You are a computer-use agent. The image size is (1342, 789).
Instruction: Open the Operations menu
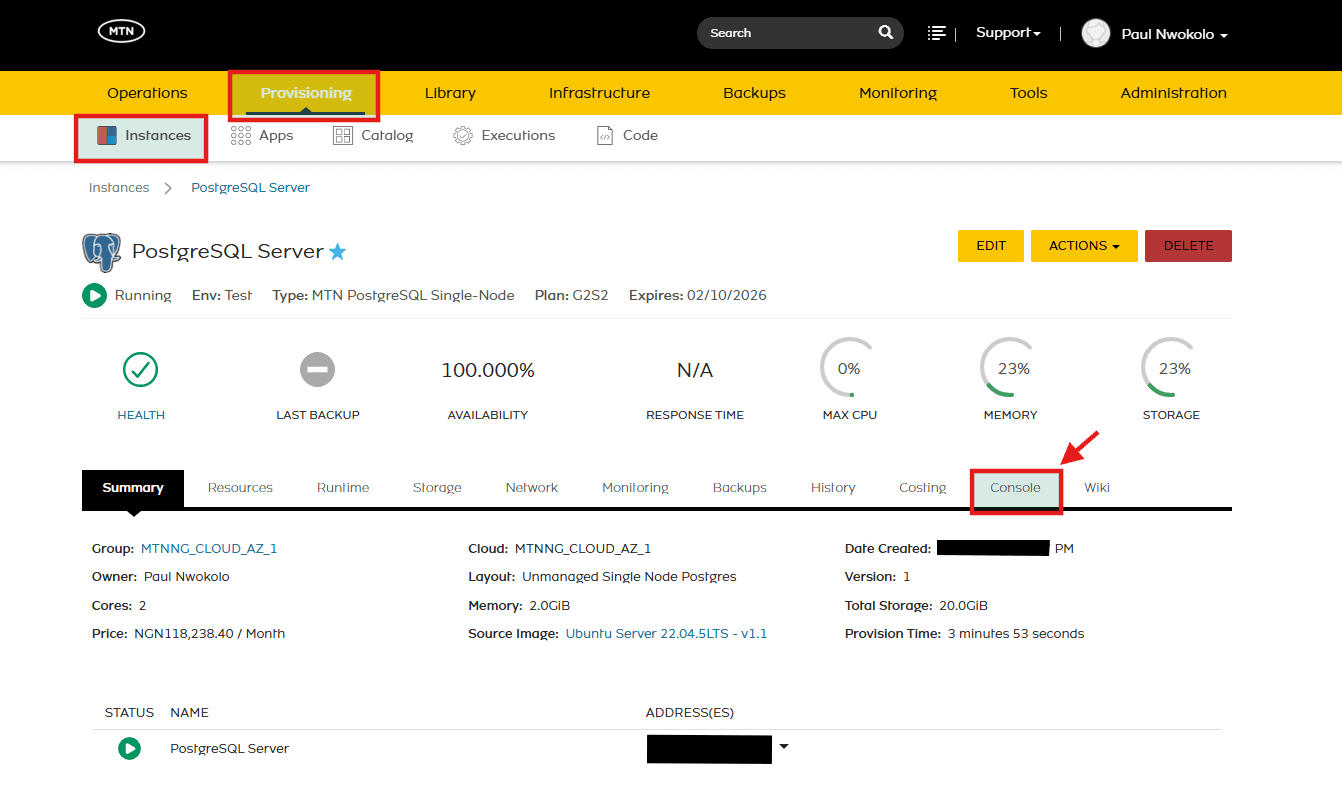147,93
